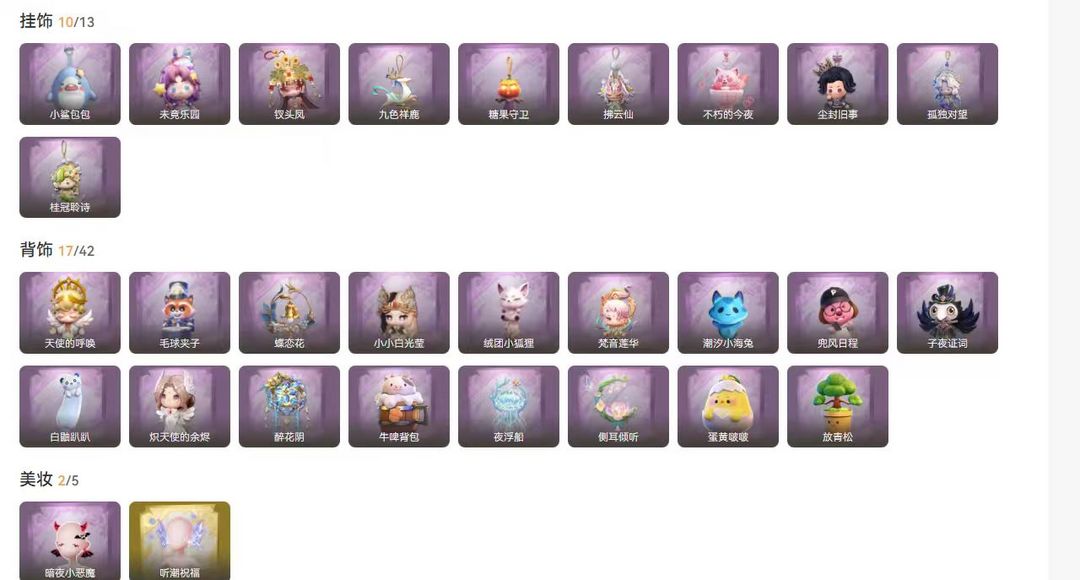
Task: Select the 天使的呼唤 angel back accessory
Action: [70, 313]
